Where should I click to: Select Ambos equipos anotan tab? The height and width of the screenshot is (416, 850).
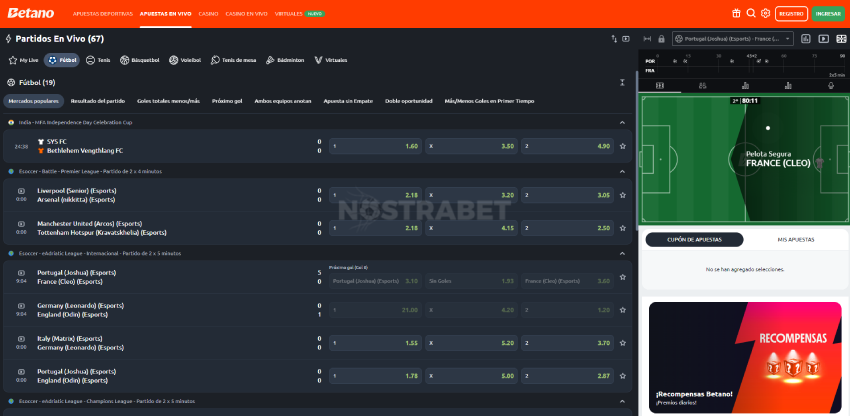[x=283, y=101]
